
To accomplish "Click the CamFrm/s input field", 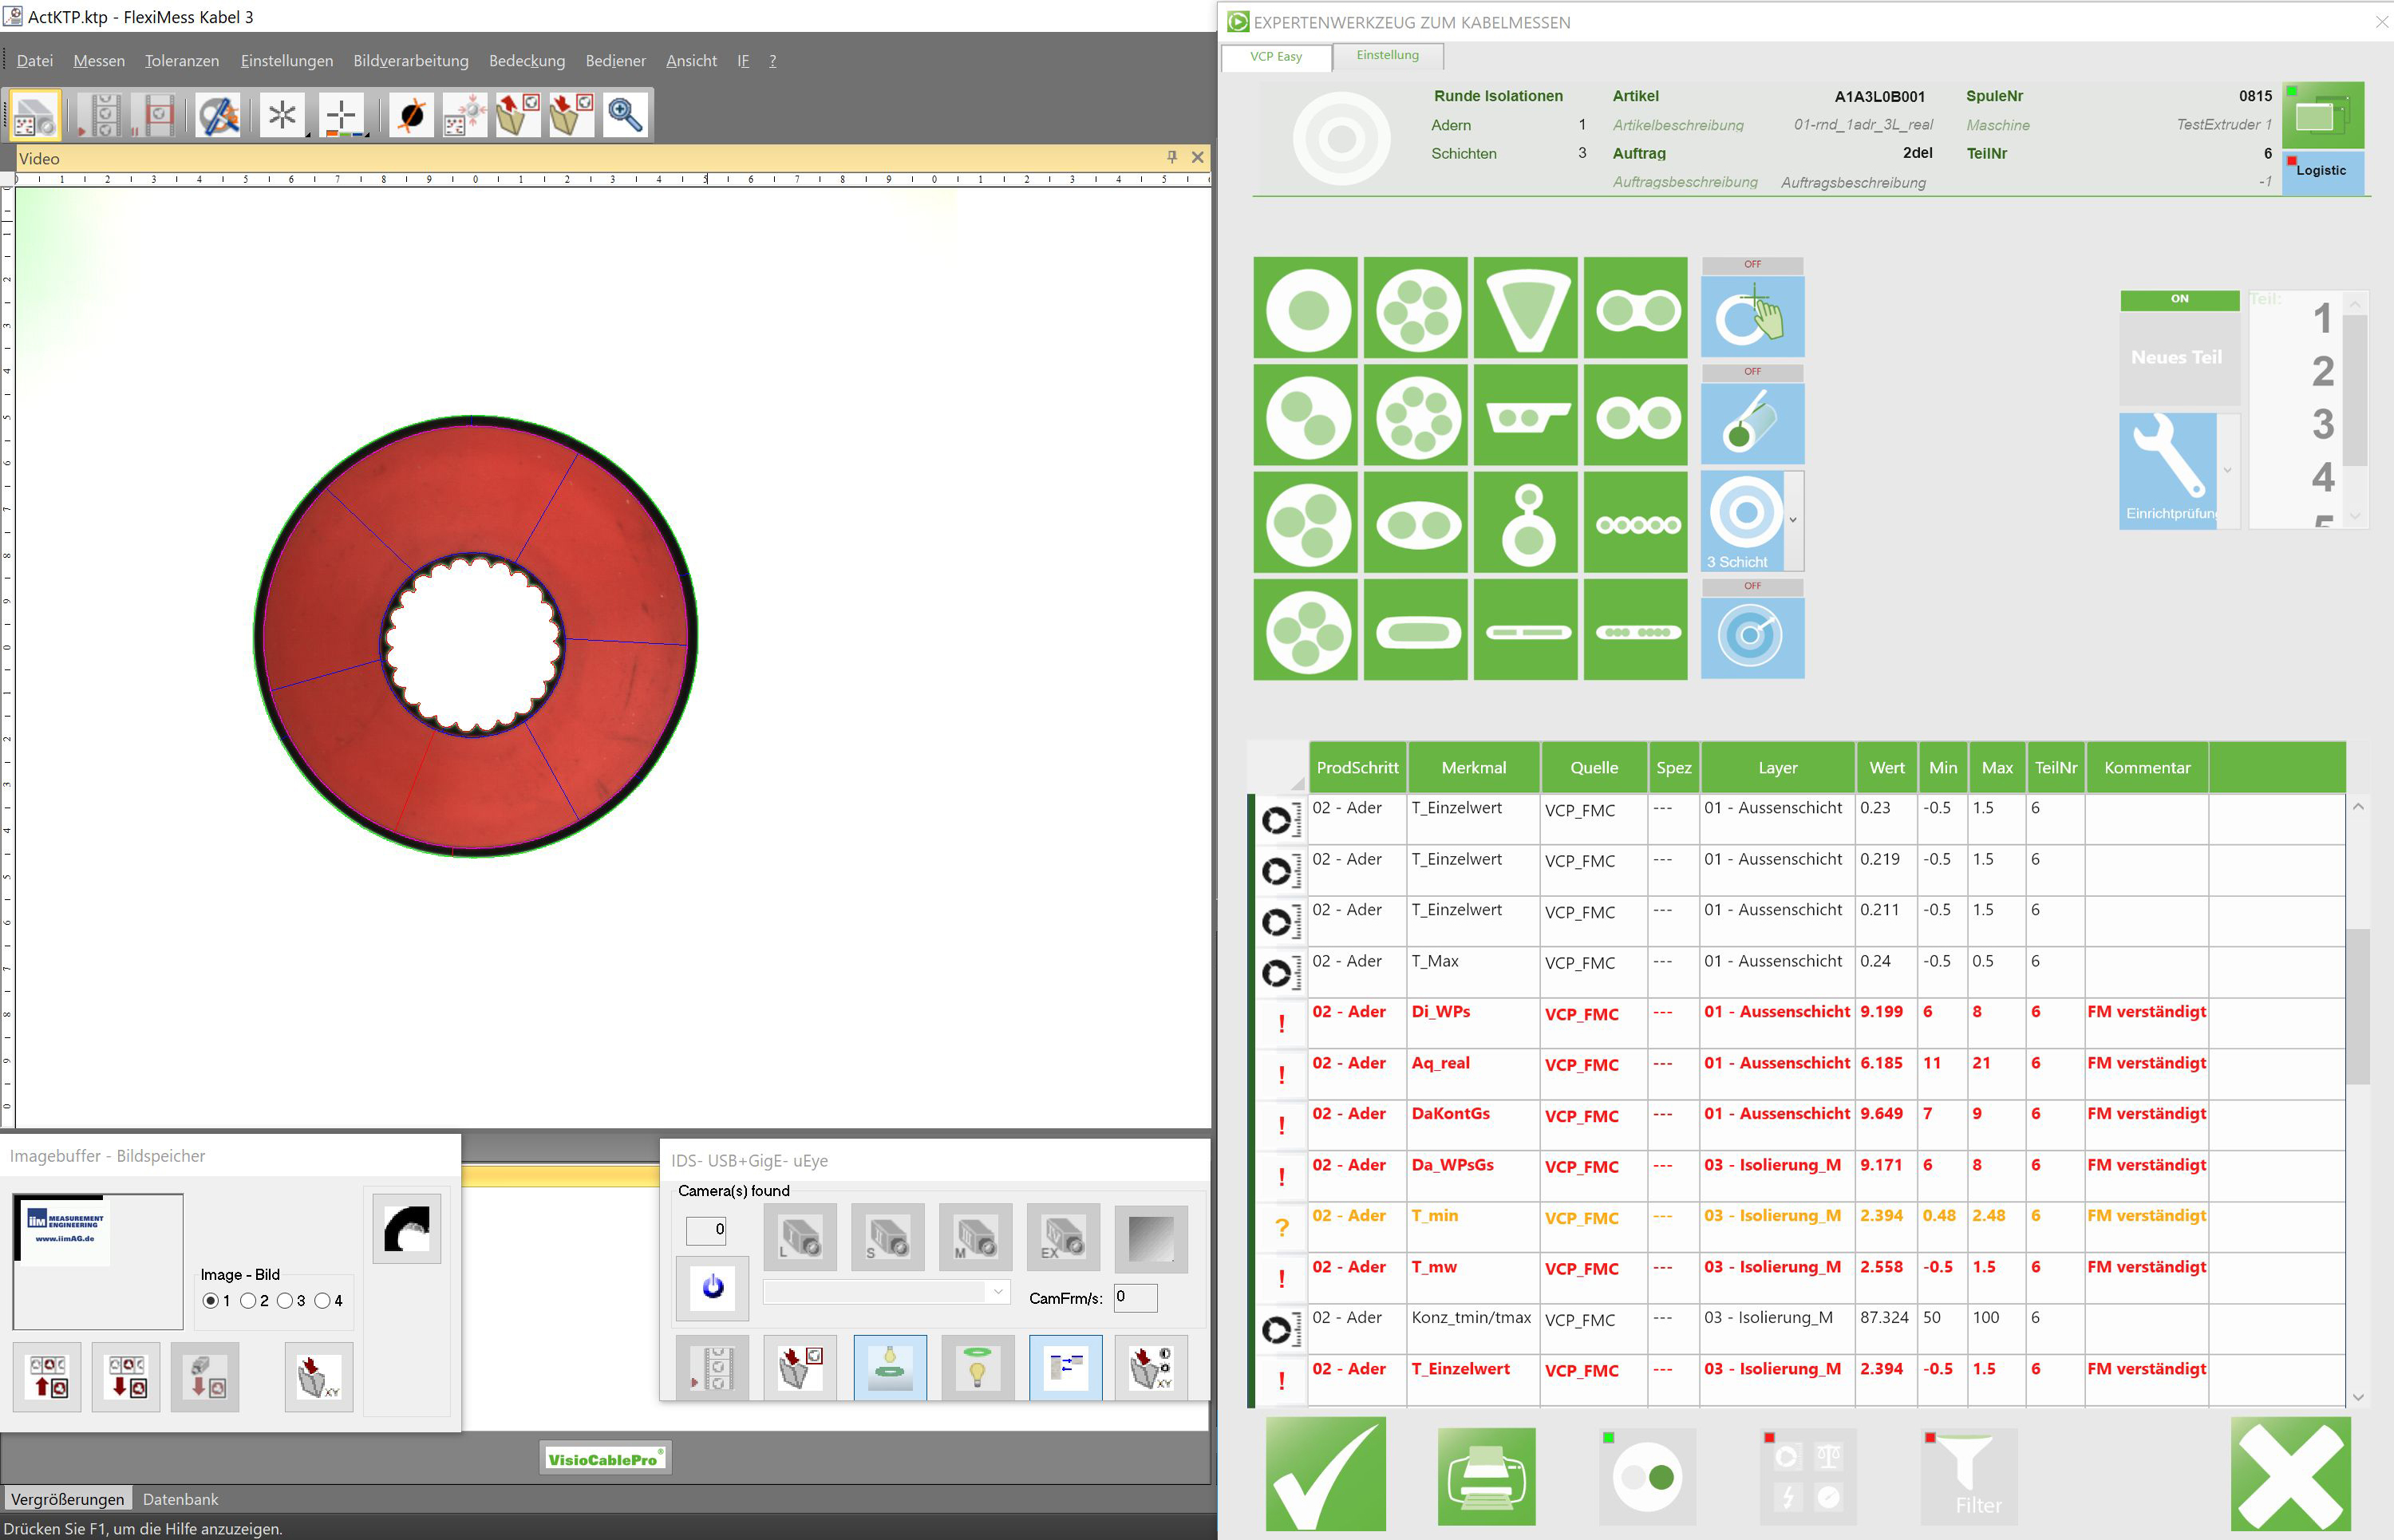I will click(x=1135, y=1298).
